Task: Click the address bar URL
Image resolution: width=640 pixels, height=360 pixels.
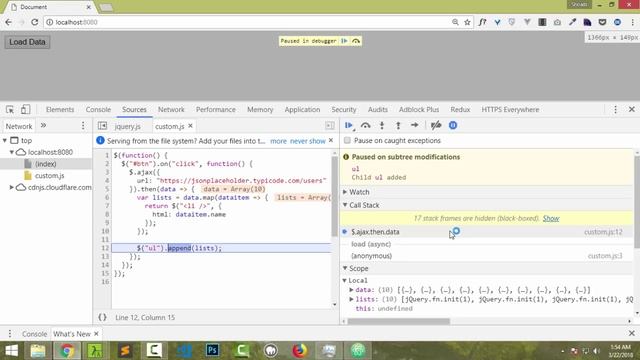Action: tap(76, 22)
